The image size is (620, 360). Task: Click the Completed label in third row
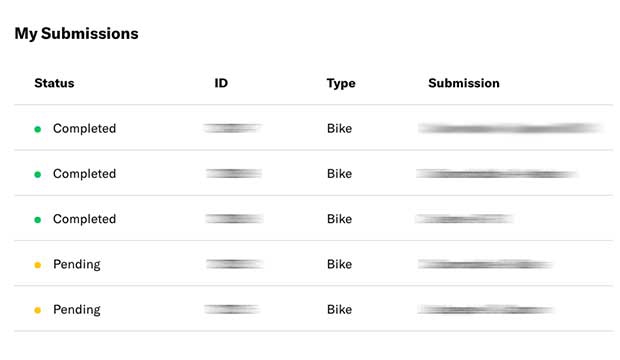point(84,219)
